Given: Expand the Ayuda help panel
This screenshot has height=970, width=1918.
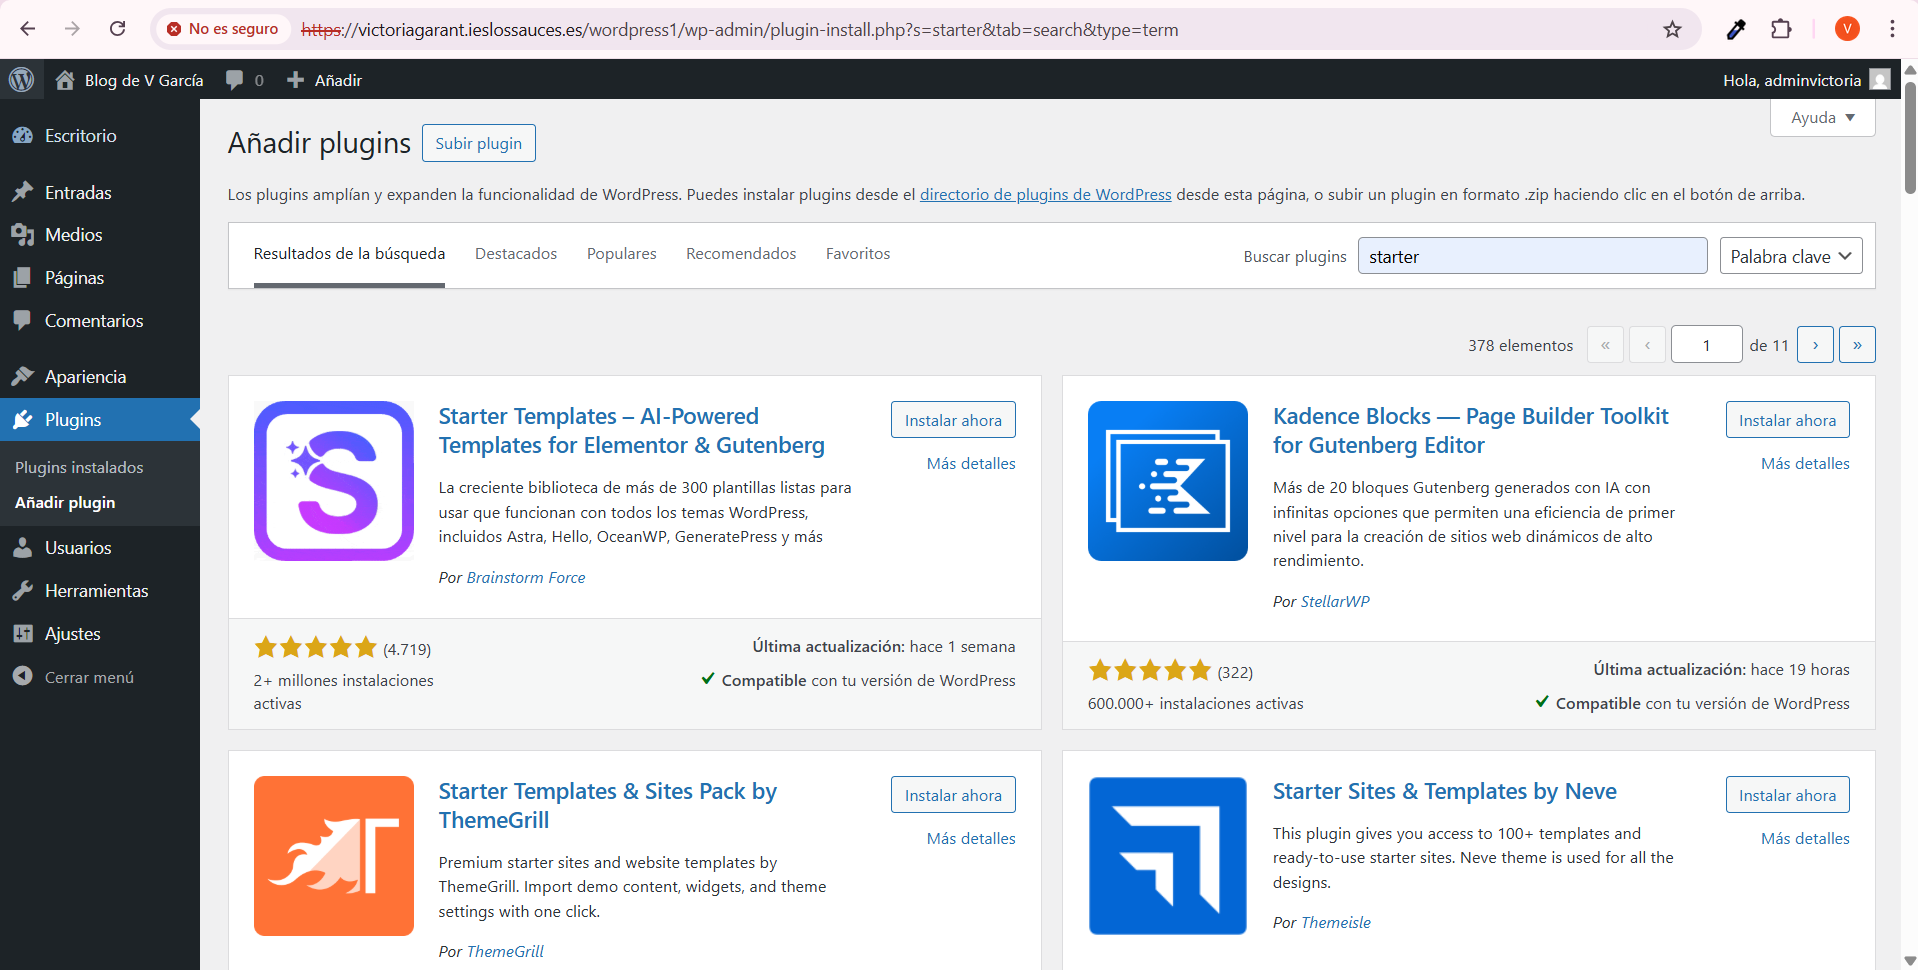Looking at the screenshot, I should [x=1822, y=117].
